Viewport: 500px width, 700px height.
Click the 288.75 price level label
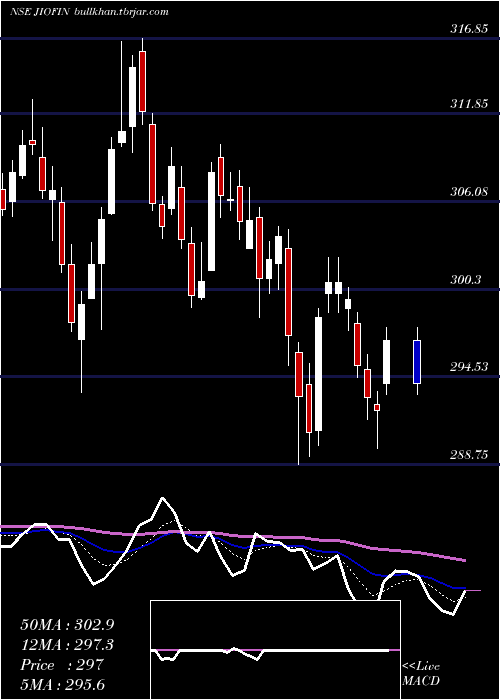[x=469, y=454]
